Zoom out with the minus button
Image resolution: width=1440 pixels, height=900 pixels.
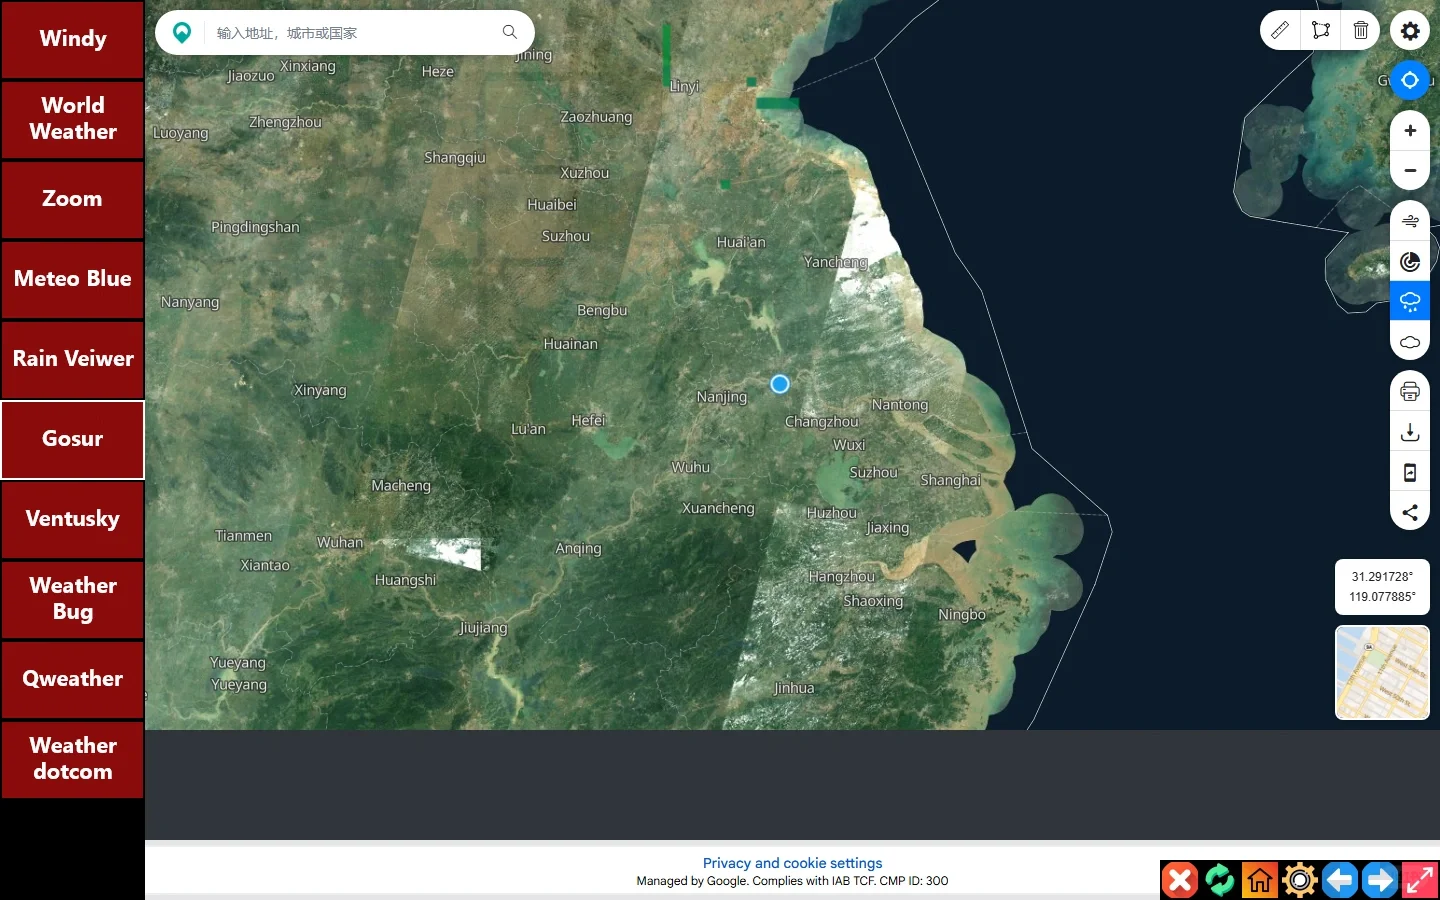(1410, 170)
